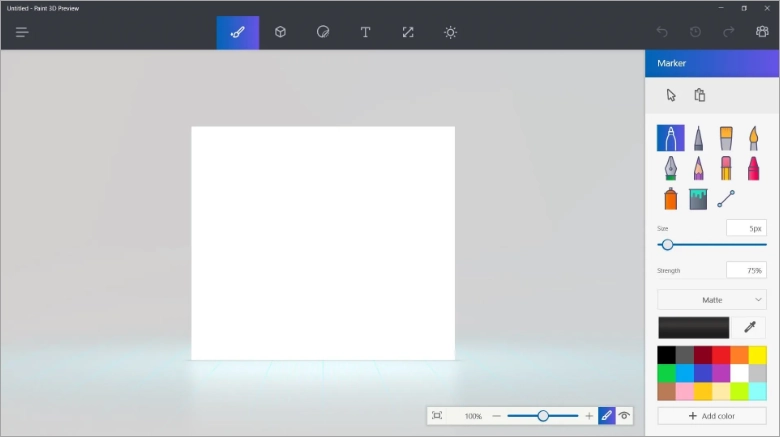
Task: Pick the white color swatch
Action: pyautogui.click(x=739, y=373)
